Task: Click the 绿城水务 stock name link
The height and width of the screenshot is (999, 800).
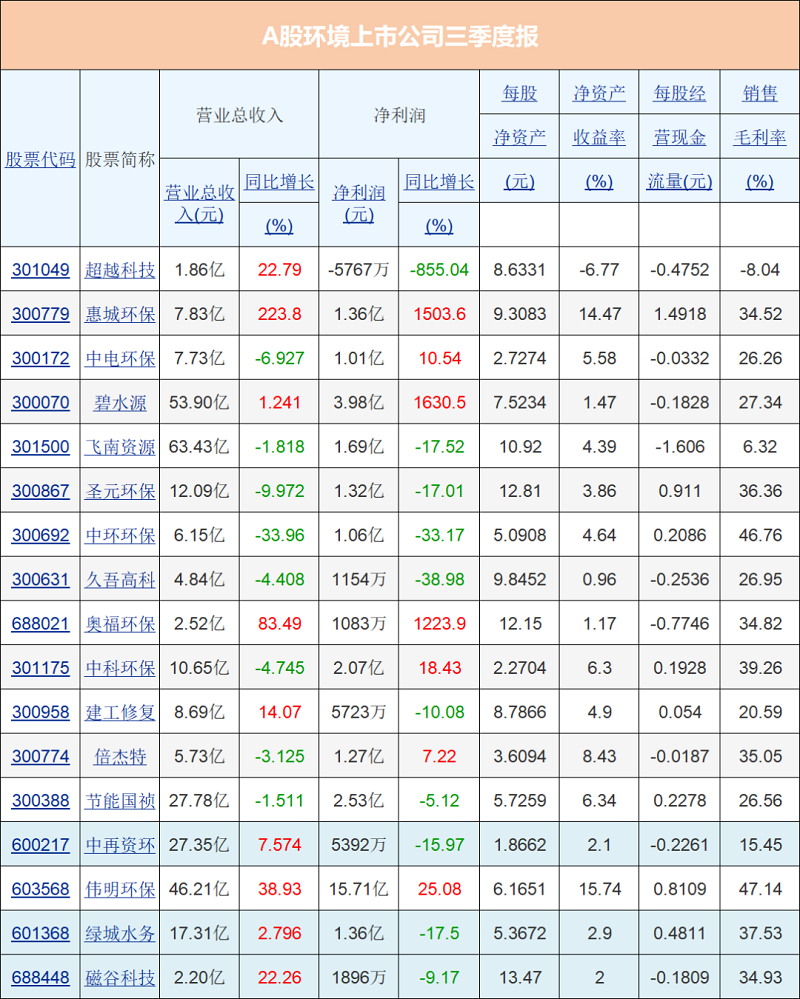Action: pyautogui.click(x=120, y=934)
